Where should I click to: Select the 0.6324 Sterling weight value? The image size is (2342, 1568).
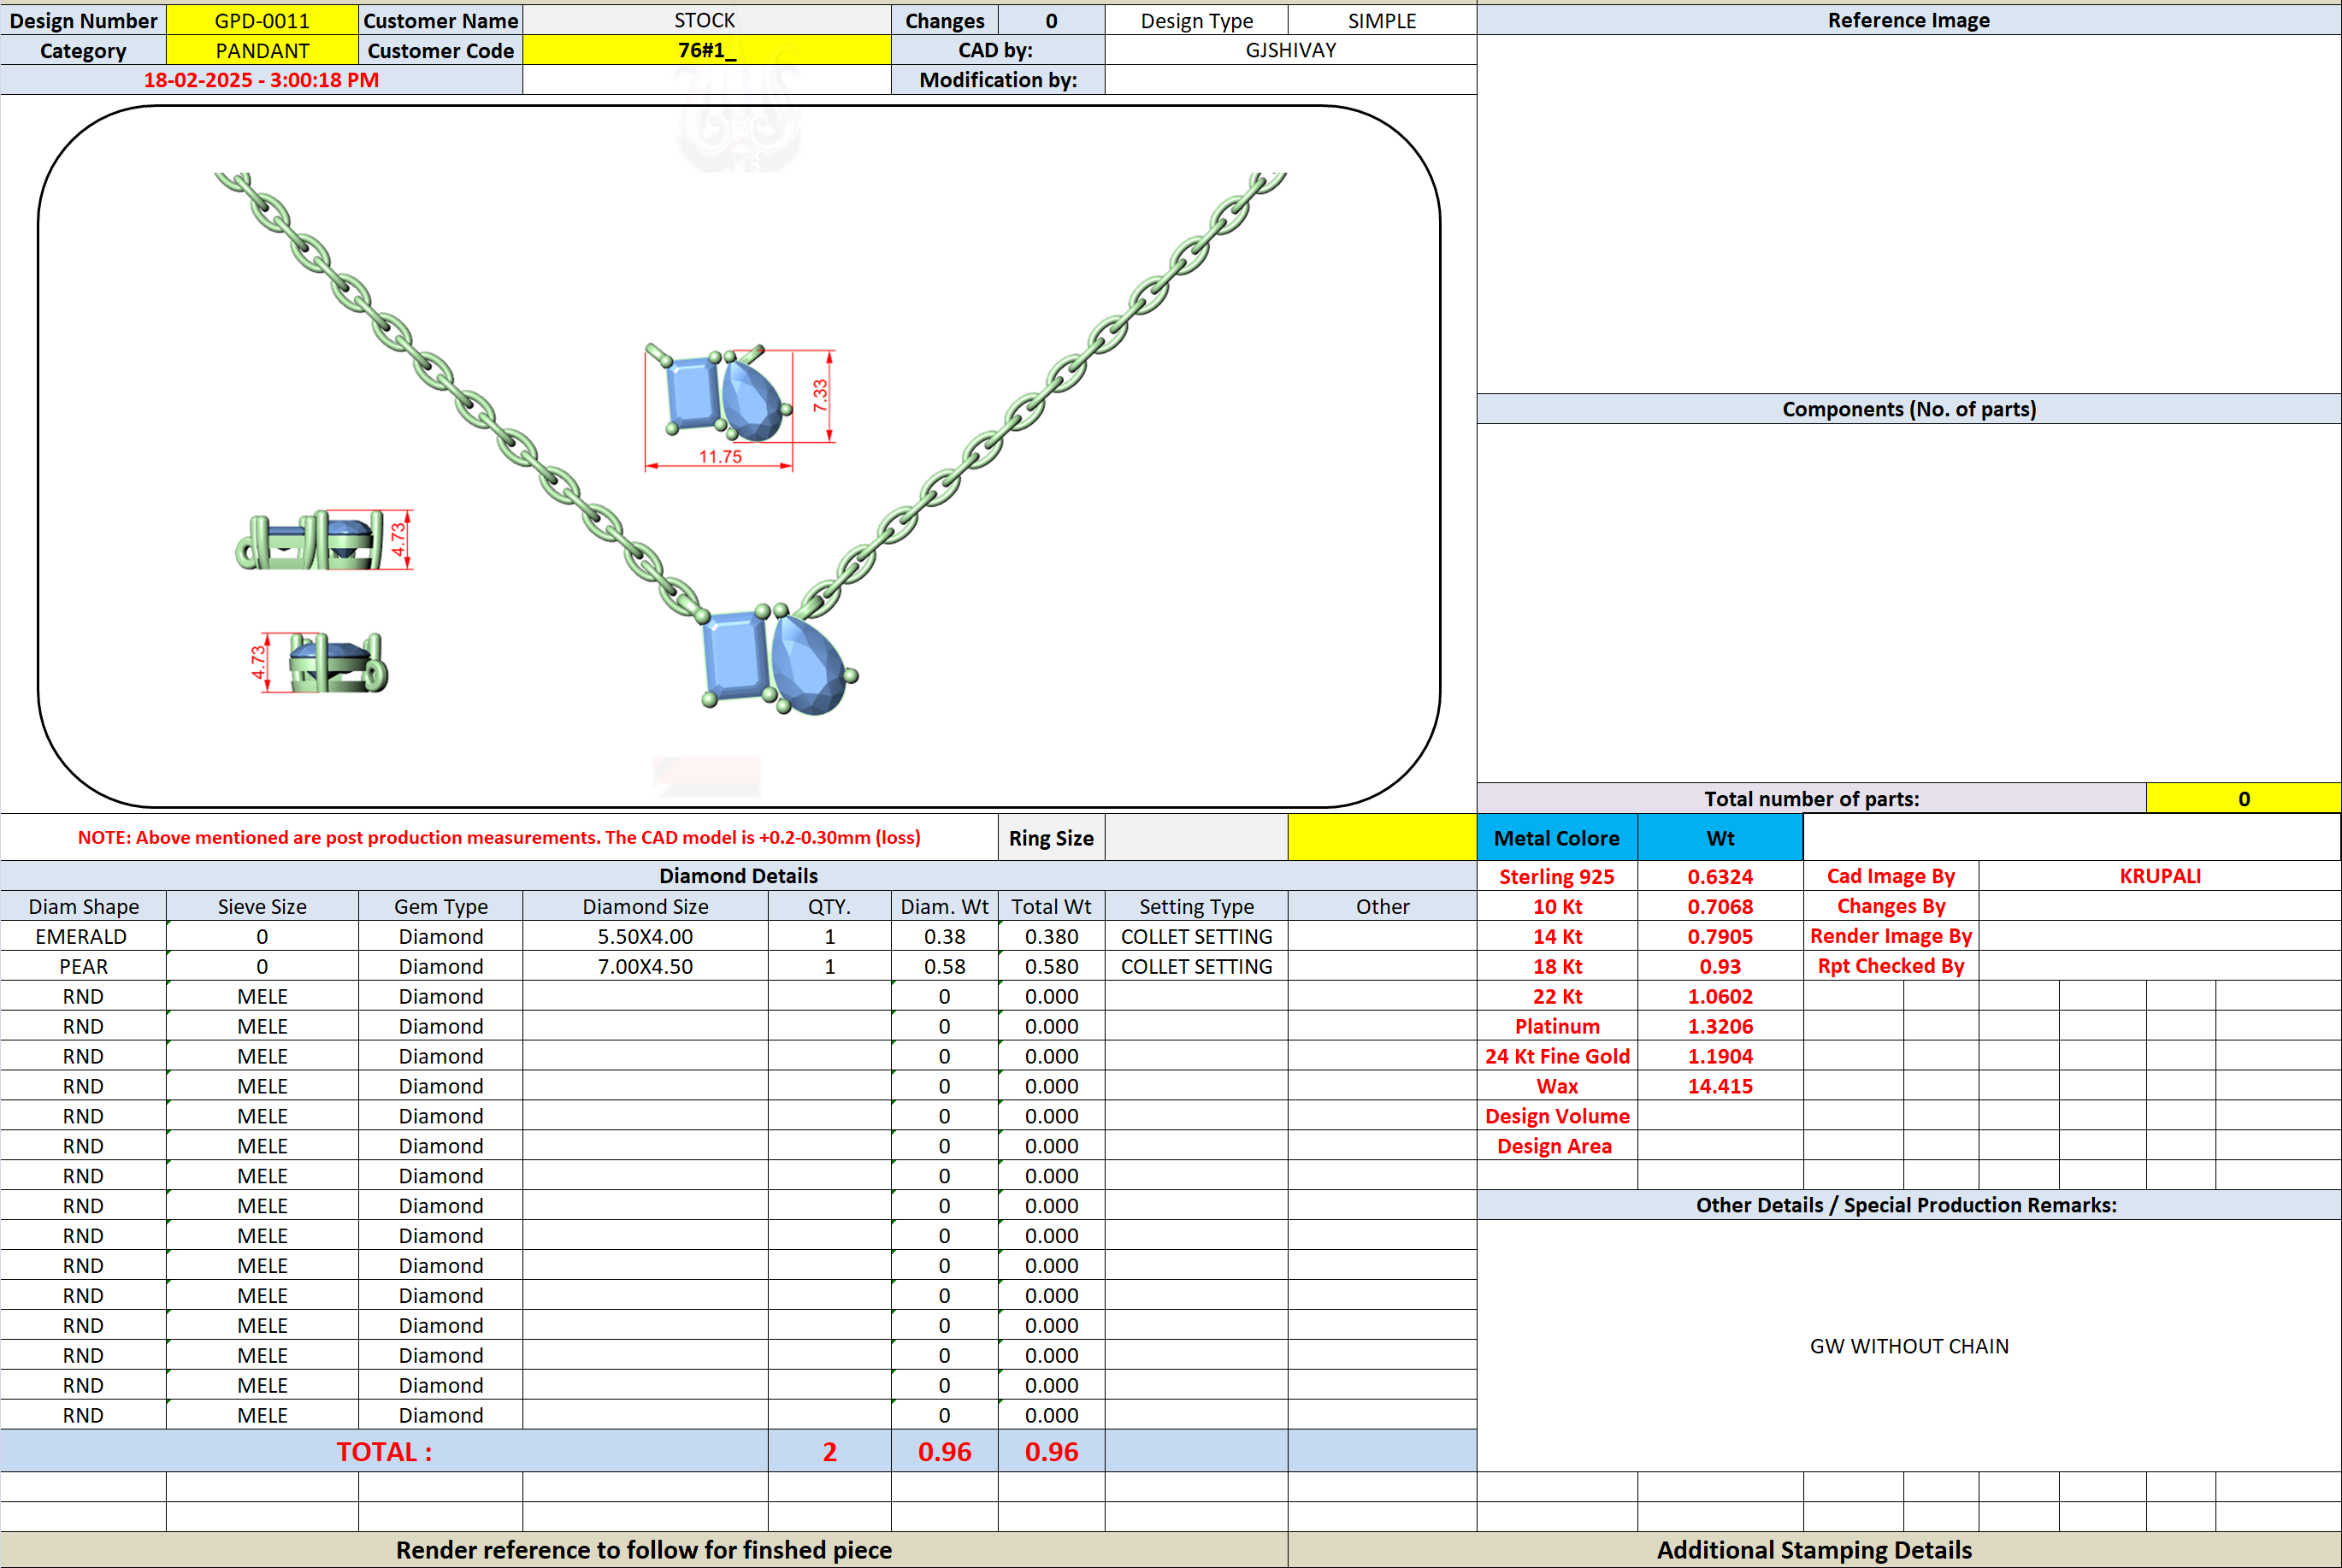pyautogui.click(x=1720, y=877)
